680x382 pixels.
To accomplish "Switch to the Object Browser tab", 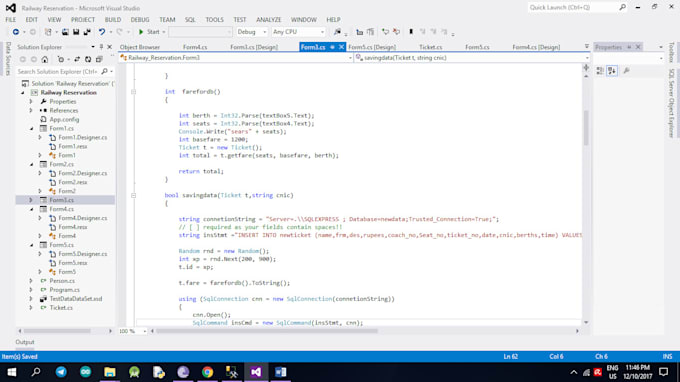I will [140, 47].
